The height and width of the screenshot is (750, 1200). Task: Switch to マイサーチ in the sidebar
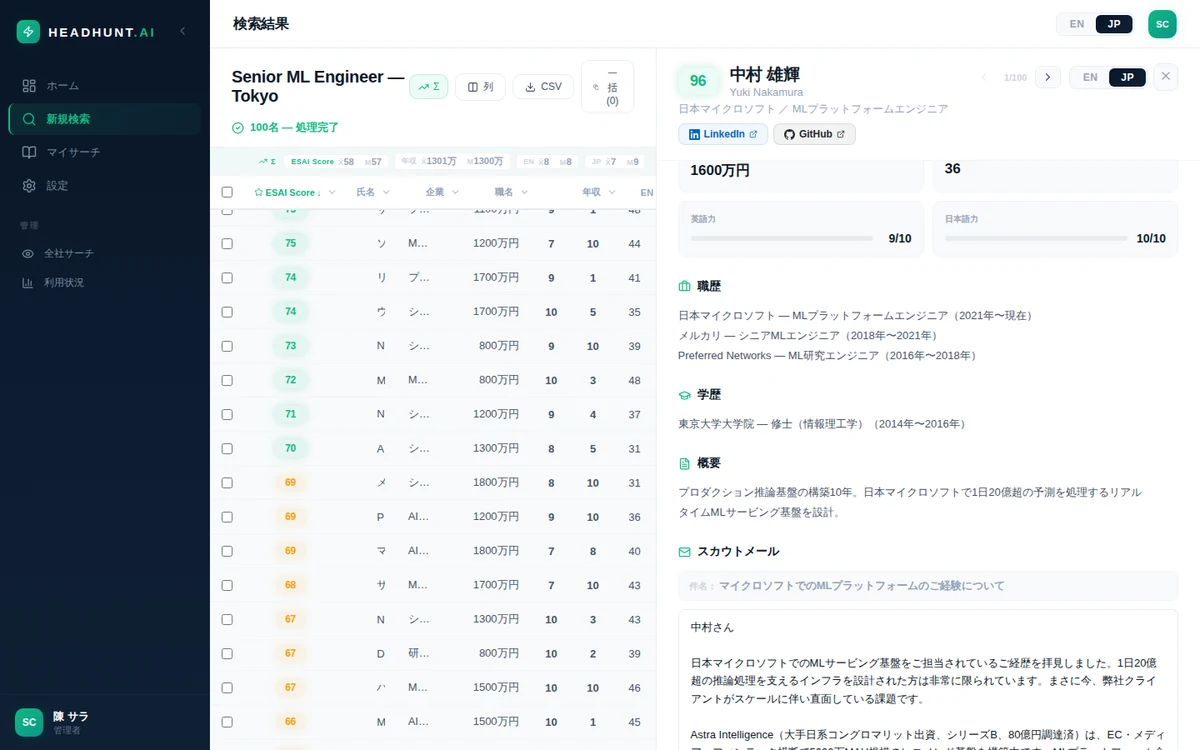click(x=69, y=152)
